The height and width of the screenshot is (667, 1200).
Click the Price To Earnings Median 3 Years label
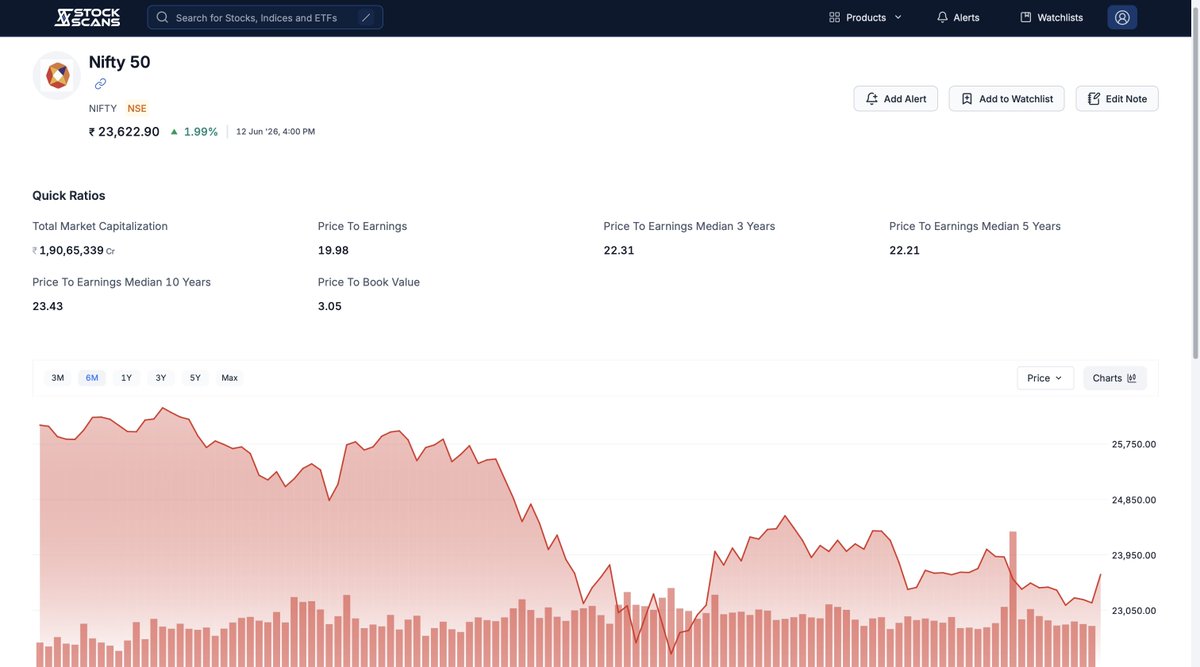pyautogui.click(x=689, y=226)
